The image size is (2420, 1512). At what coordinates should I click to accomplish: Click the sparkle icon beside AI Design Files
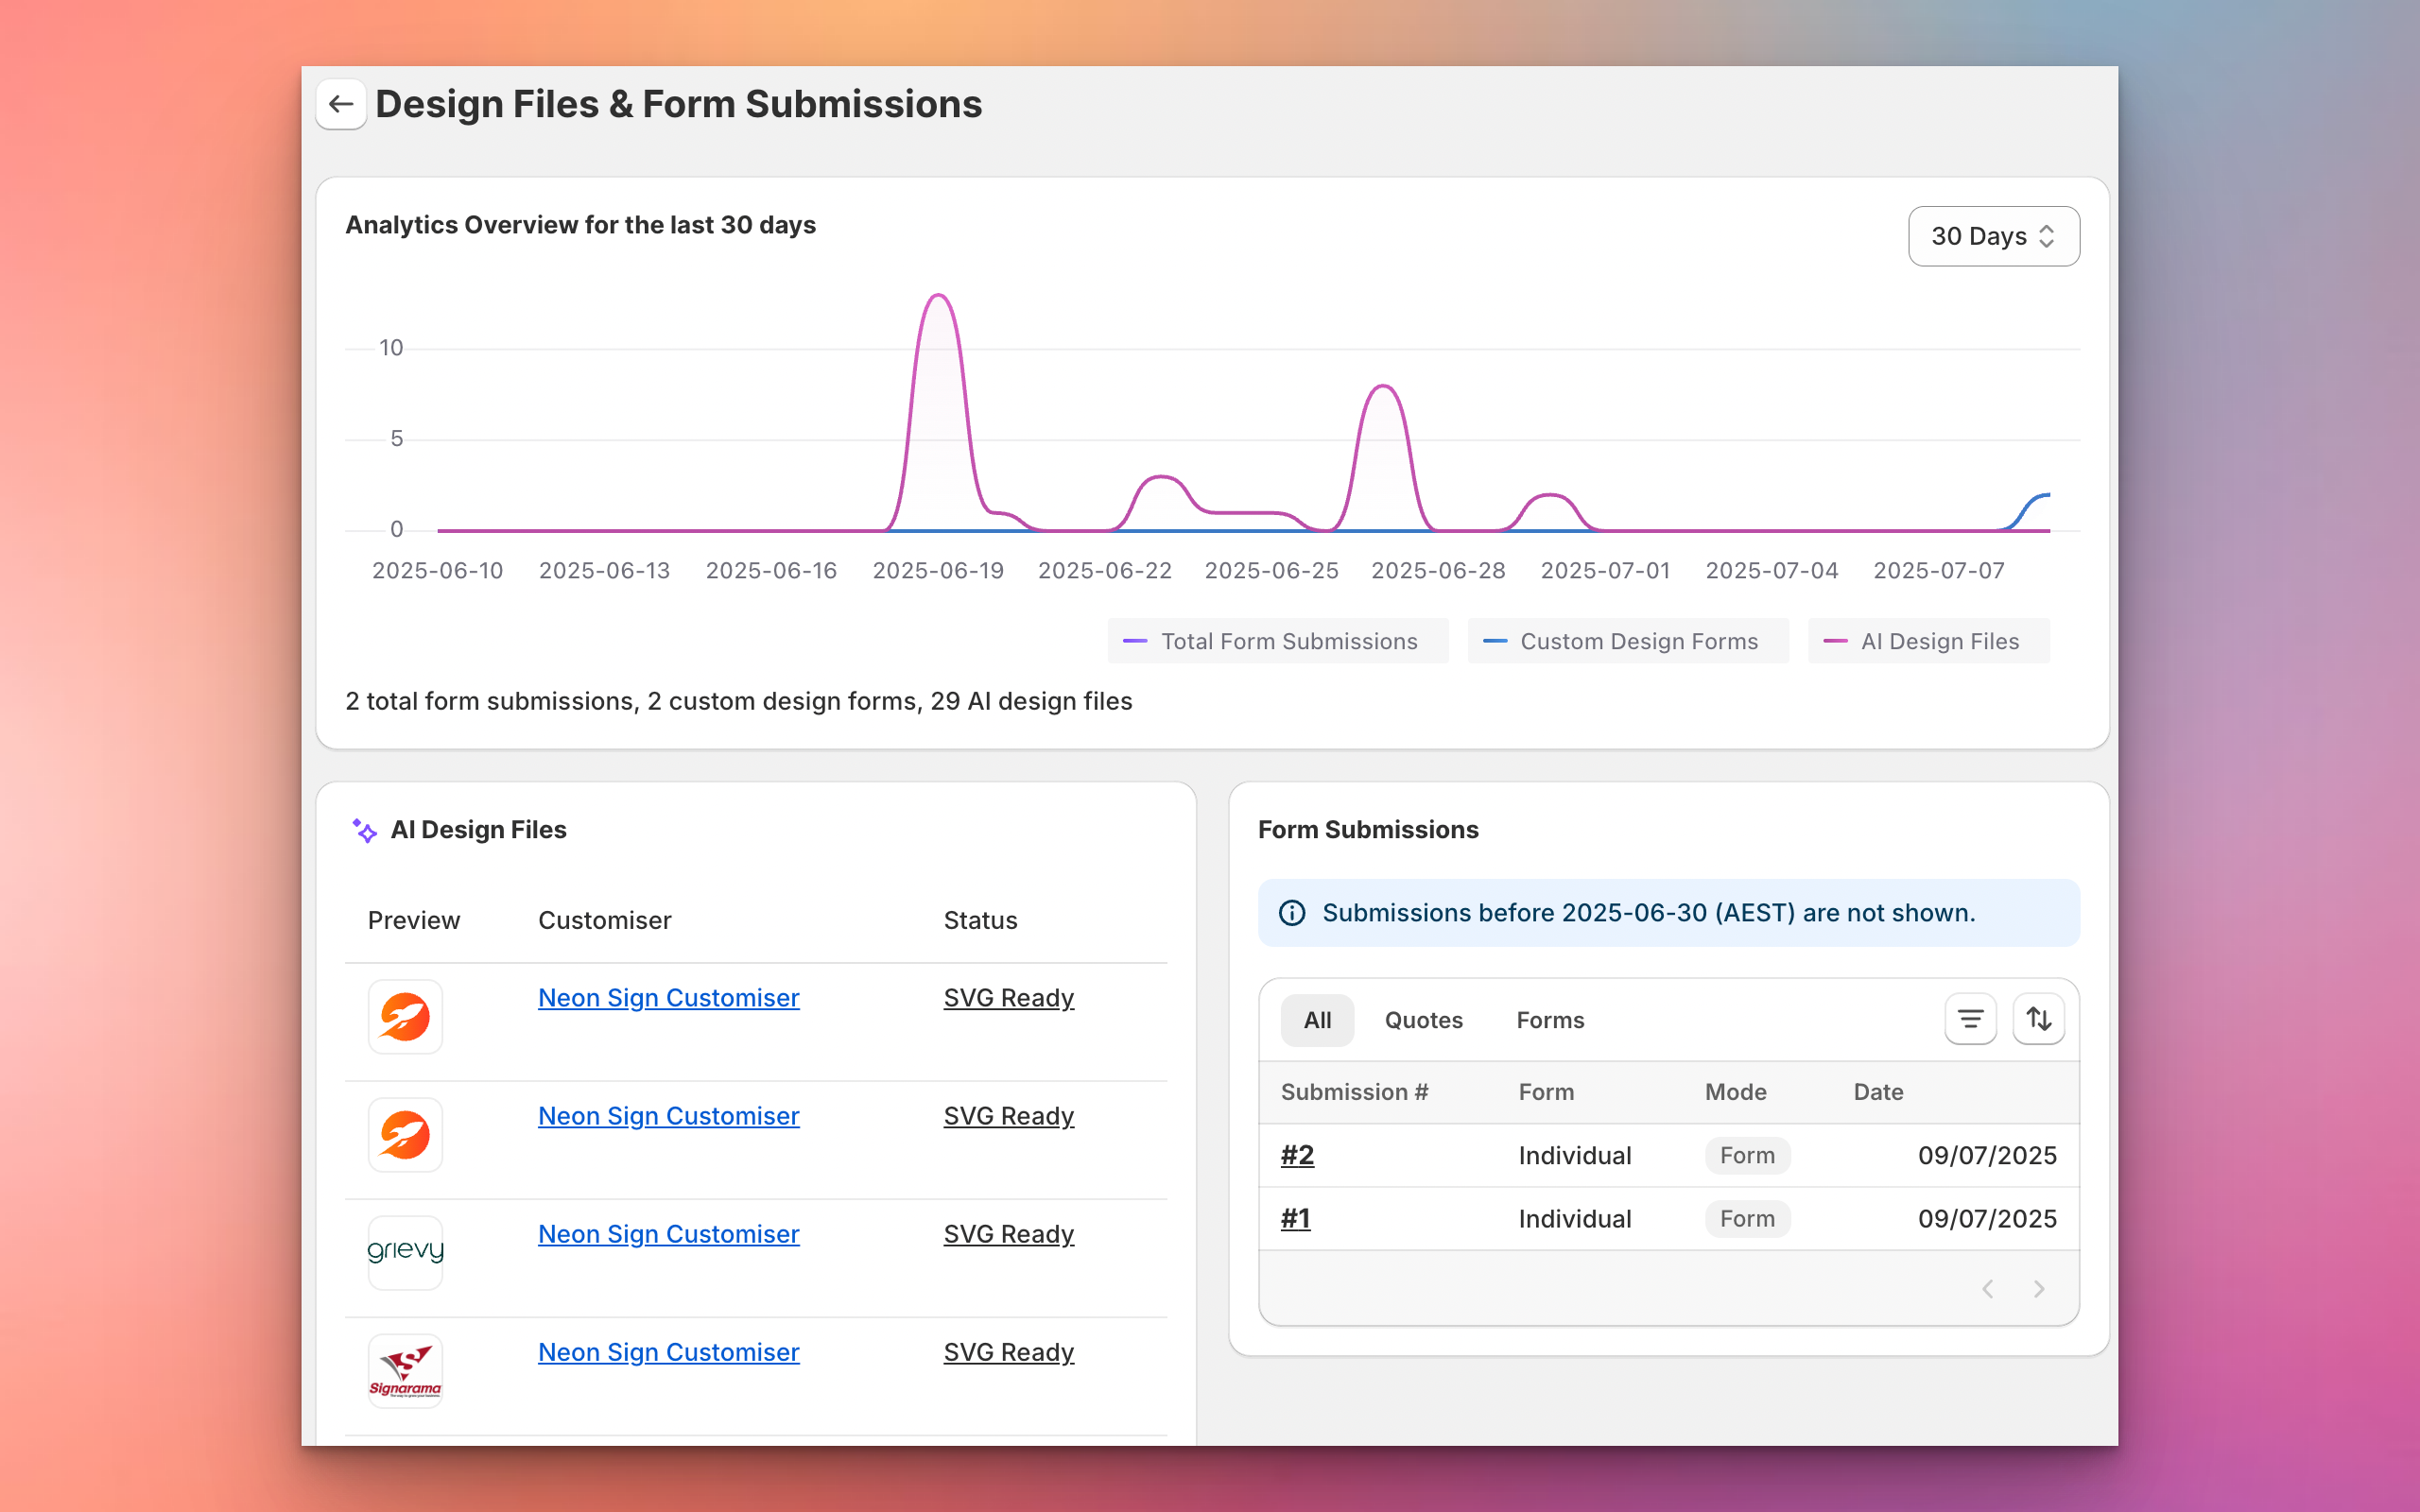point(364,830)
